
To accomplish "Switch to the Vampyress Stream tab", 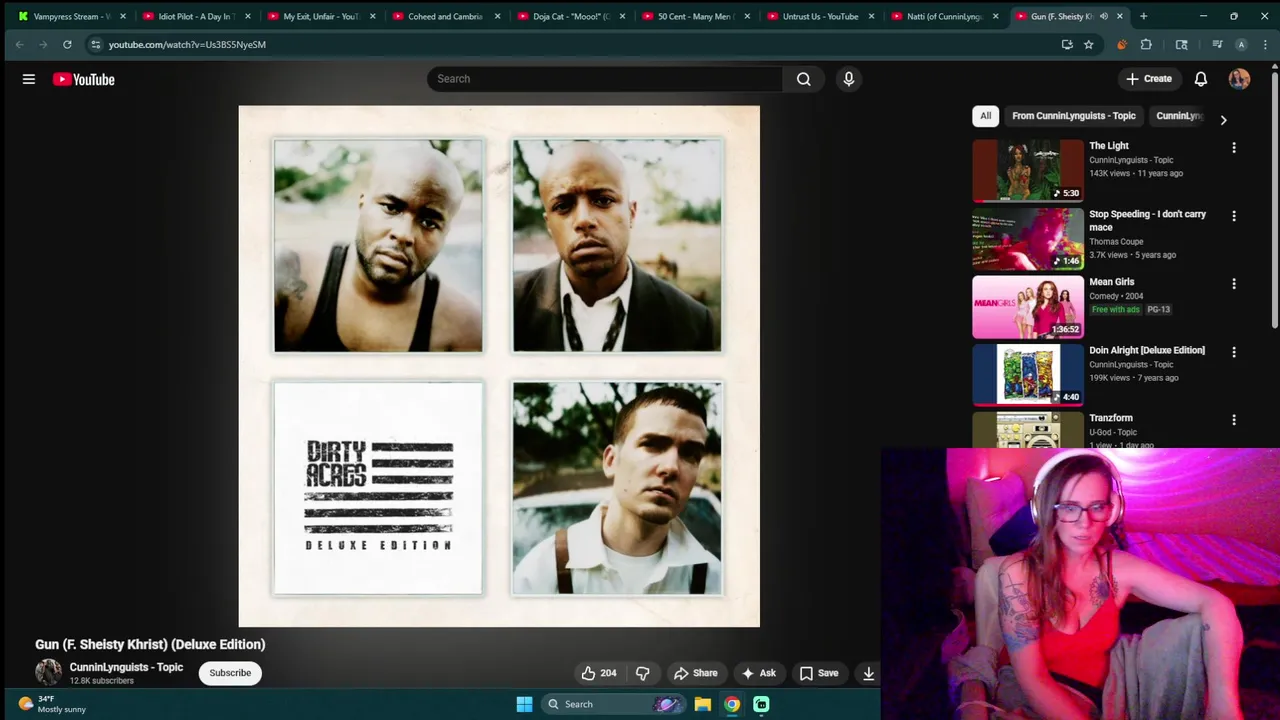I will [72, 16].
